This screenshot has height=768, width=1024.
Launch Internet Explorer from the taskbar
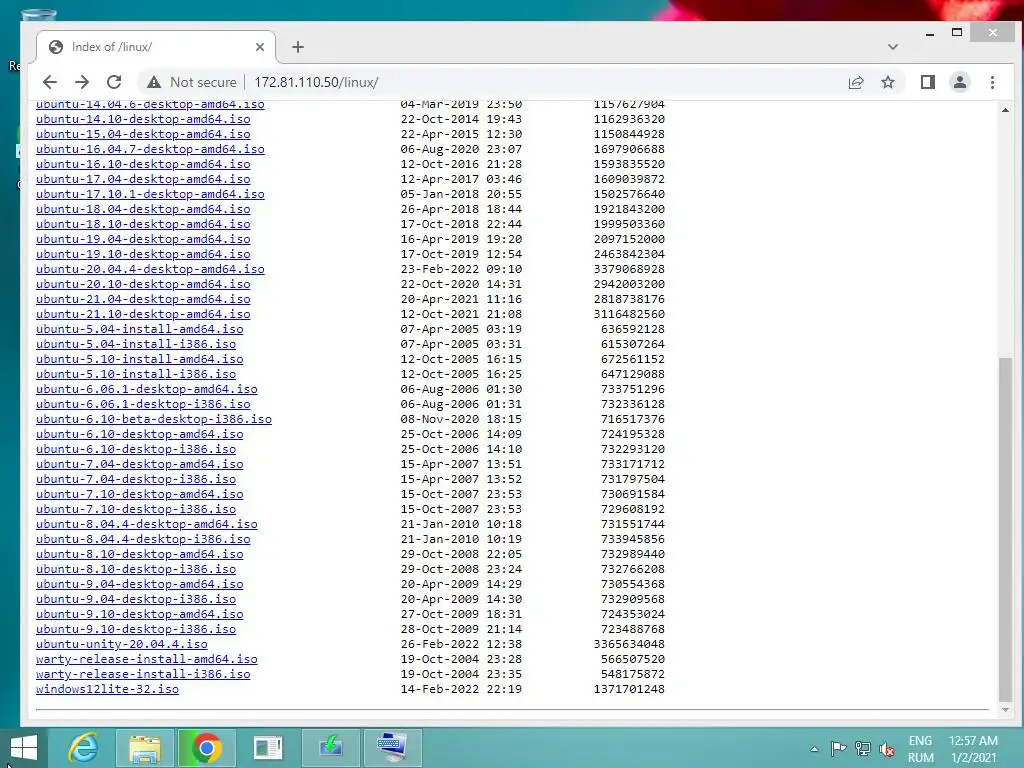coord(84,748)
